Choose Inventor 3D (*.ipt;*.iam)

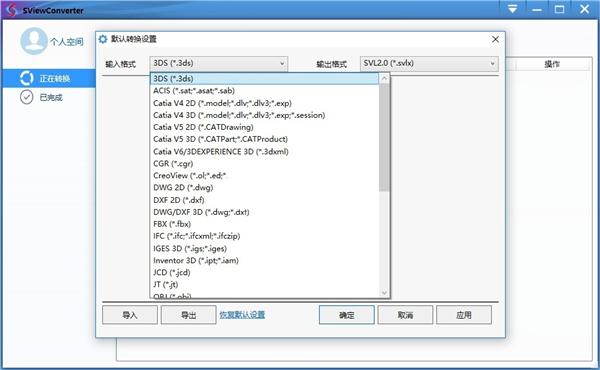(x=264, y=261)
